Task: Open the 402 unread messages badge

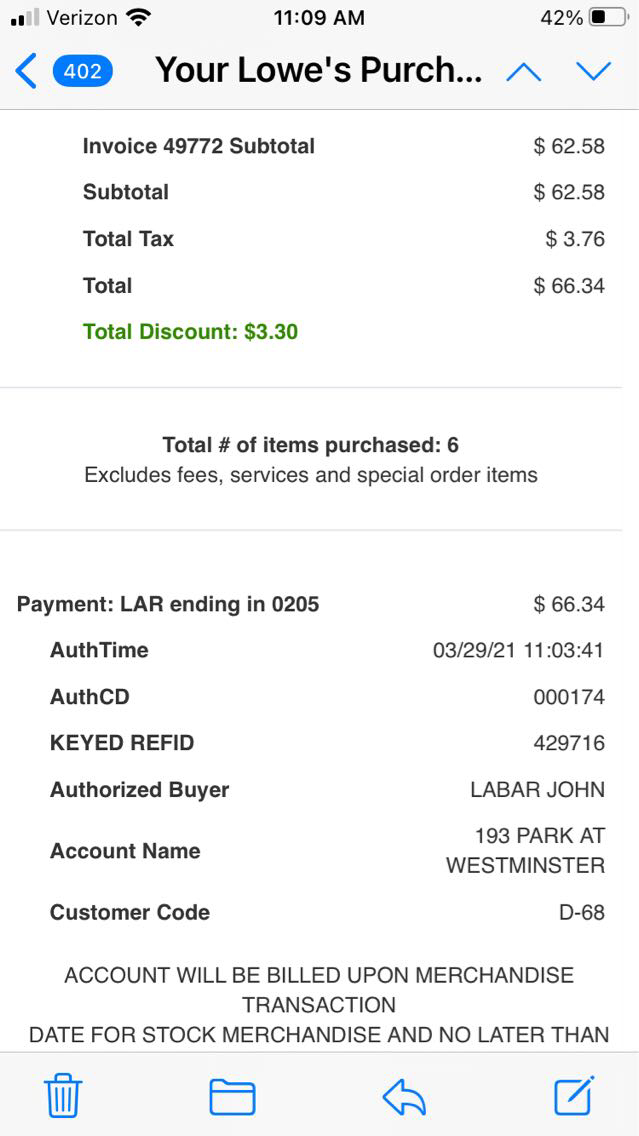Action: pyautogui.click(x=82, y=71)
